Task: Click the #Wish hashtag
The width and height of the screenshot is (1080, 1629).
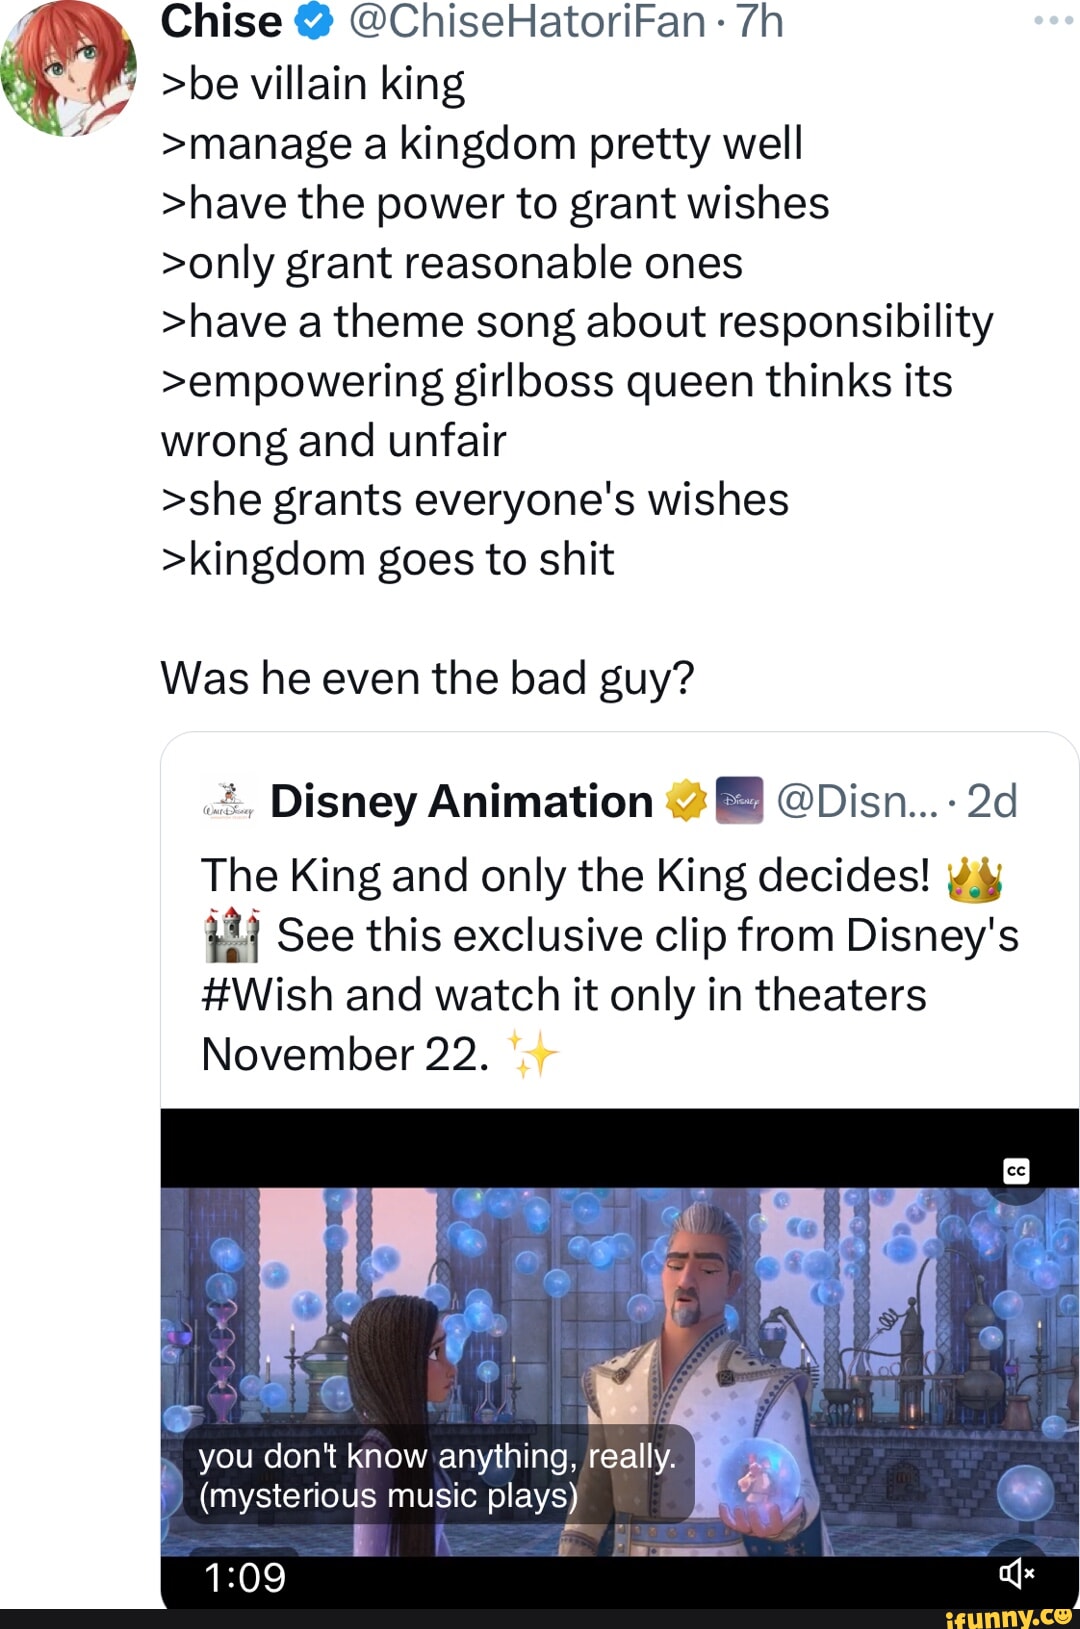Action: pos(267,995)
